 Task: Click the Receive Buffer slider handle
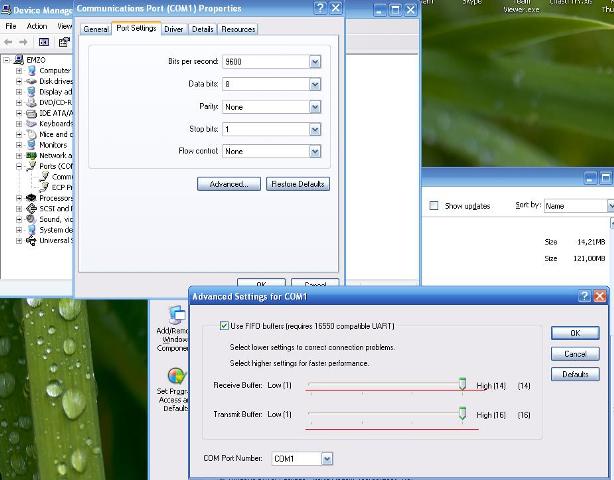point(462,384)
